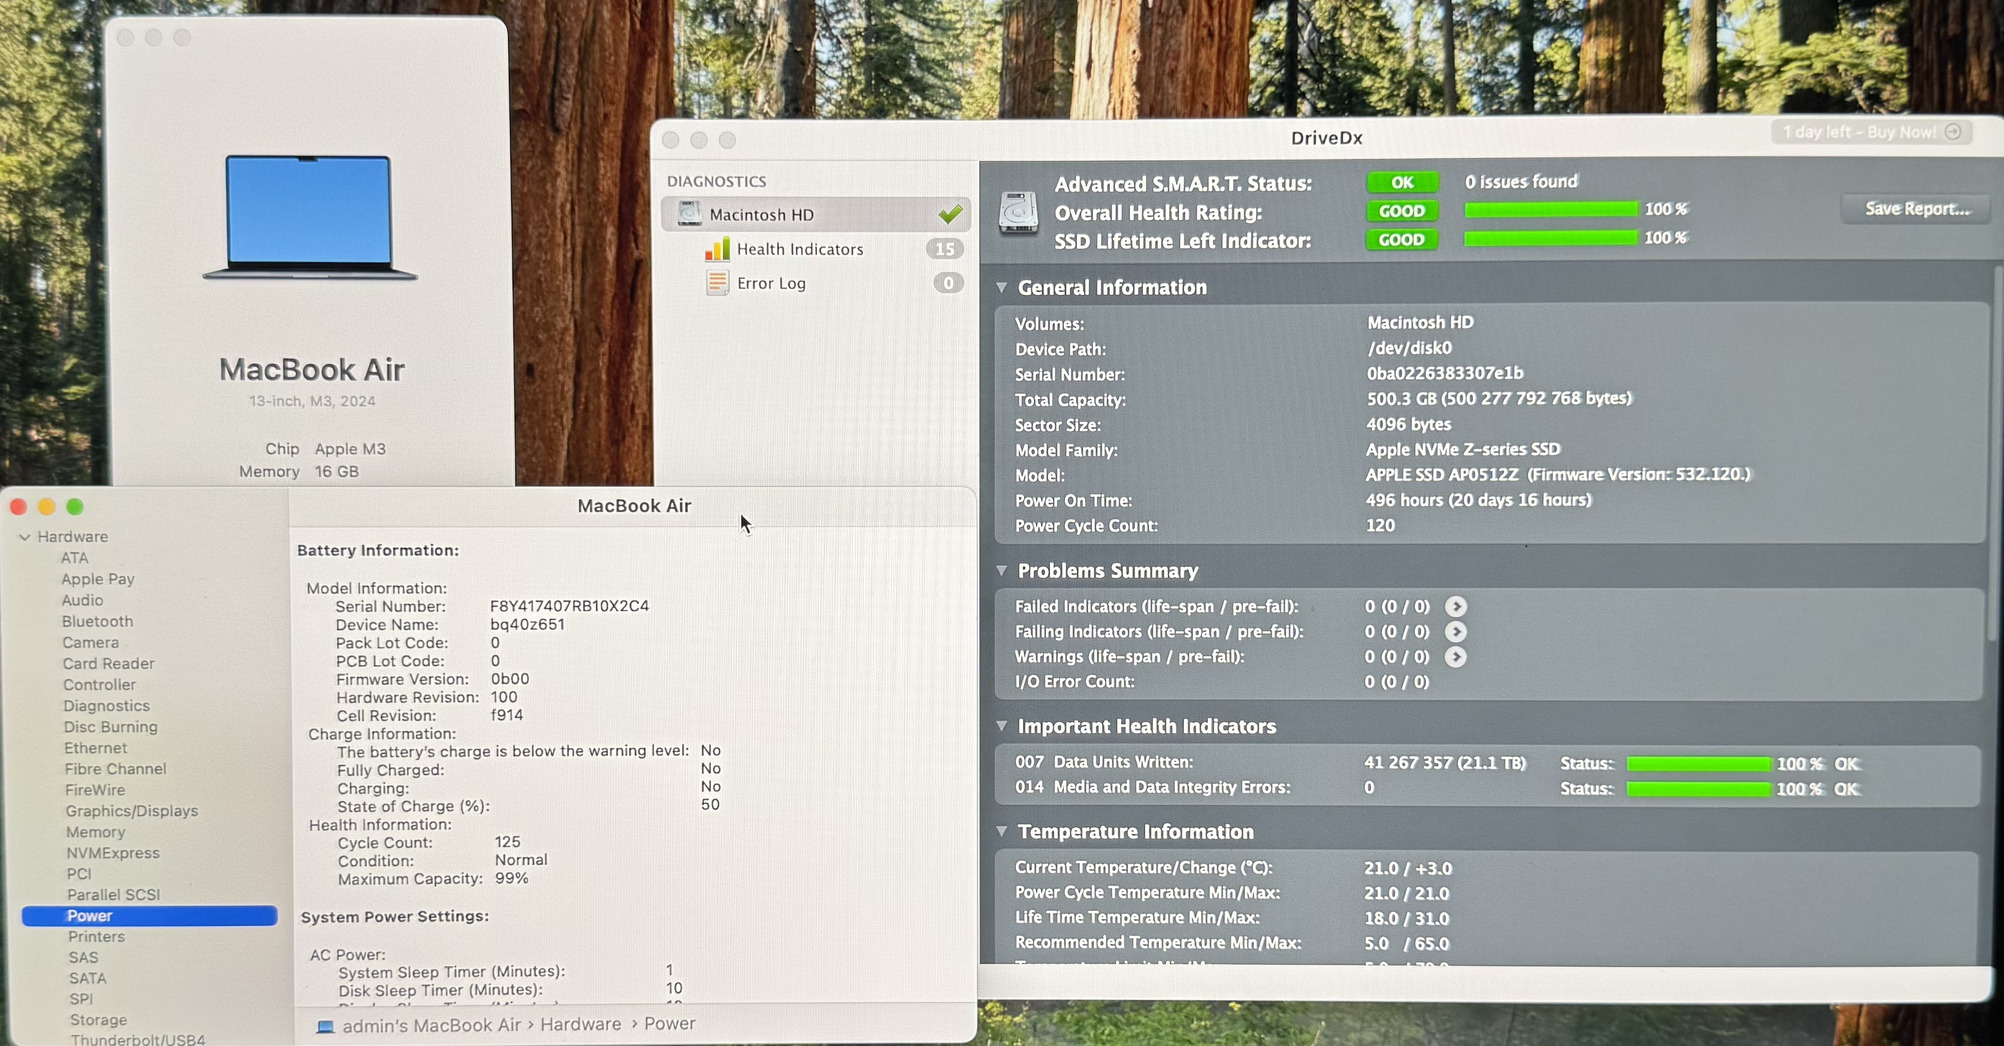Select Memory in Hardware list
The image size is (2004, 1046).
point(95,831)
